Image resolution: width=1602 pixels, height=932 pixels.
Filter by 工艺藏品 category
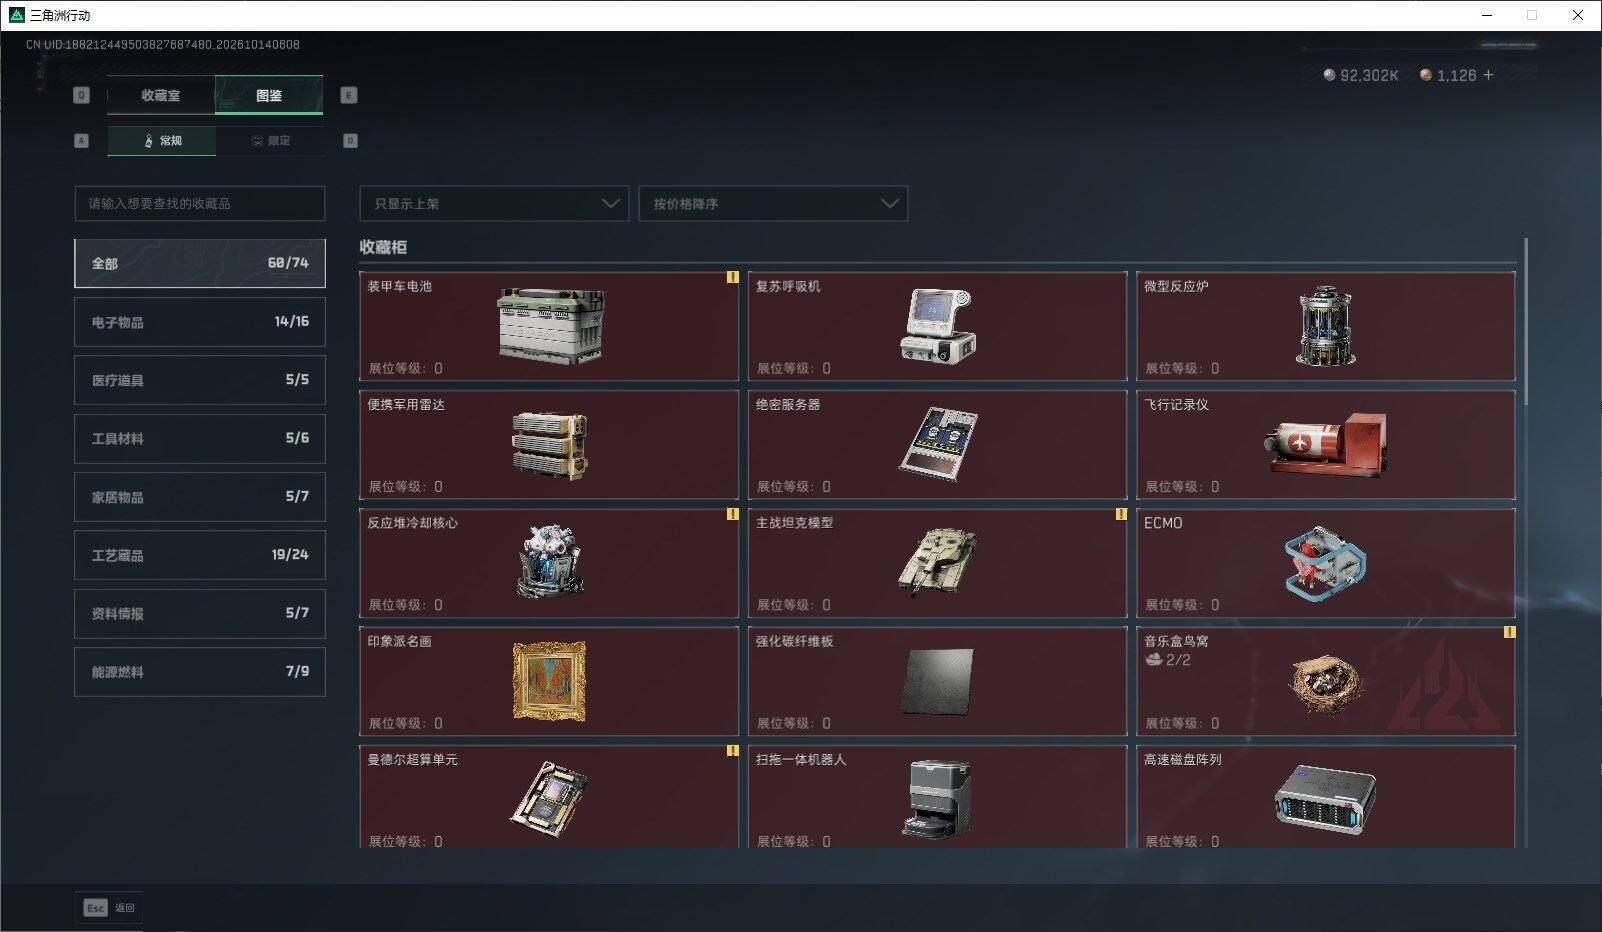(200, 555)
